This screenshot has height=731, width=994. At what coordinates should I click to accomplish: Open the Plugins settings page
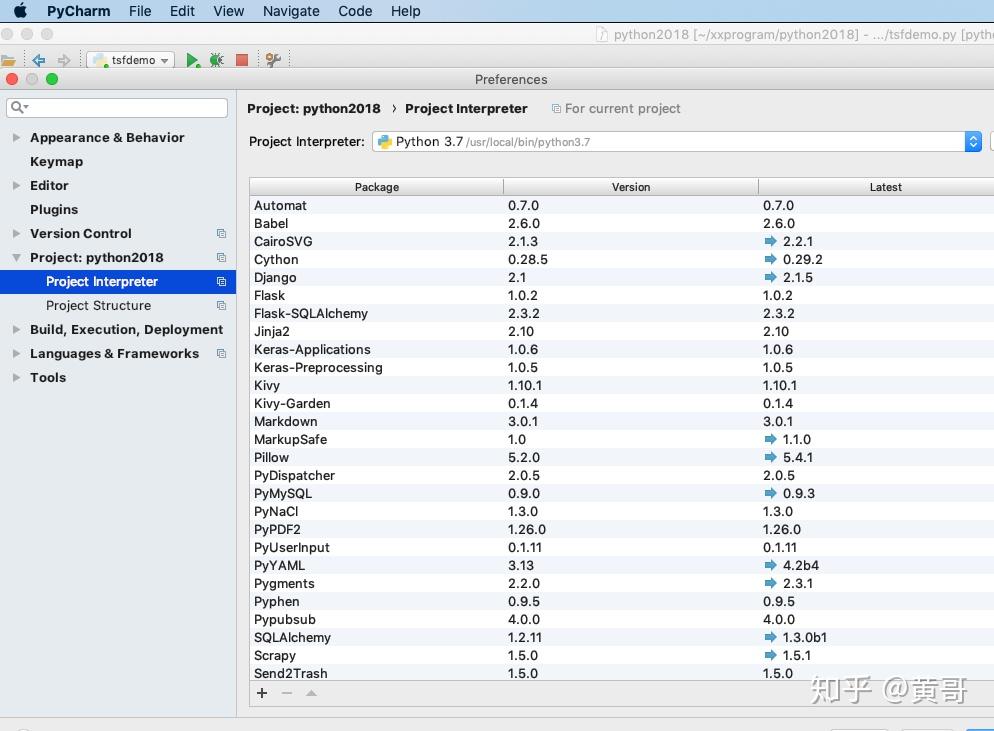54,210
